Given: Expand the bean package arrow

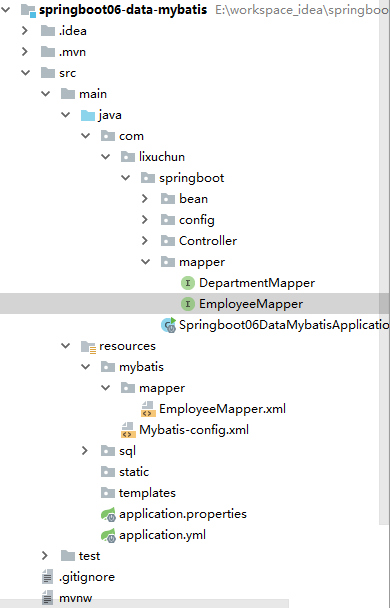Looking at the screenshot, I should (145, 199).
